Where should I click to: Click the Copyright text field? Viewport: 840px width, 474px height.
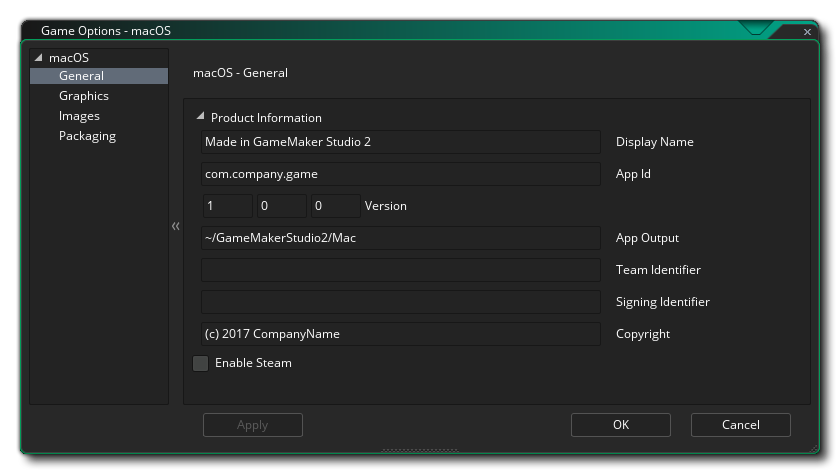tap(400, 334)
